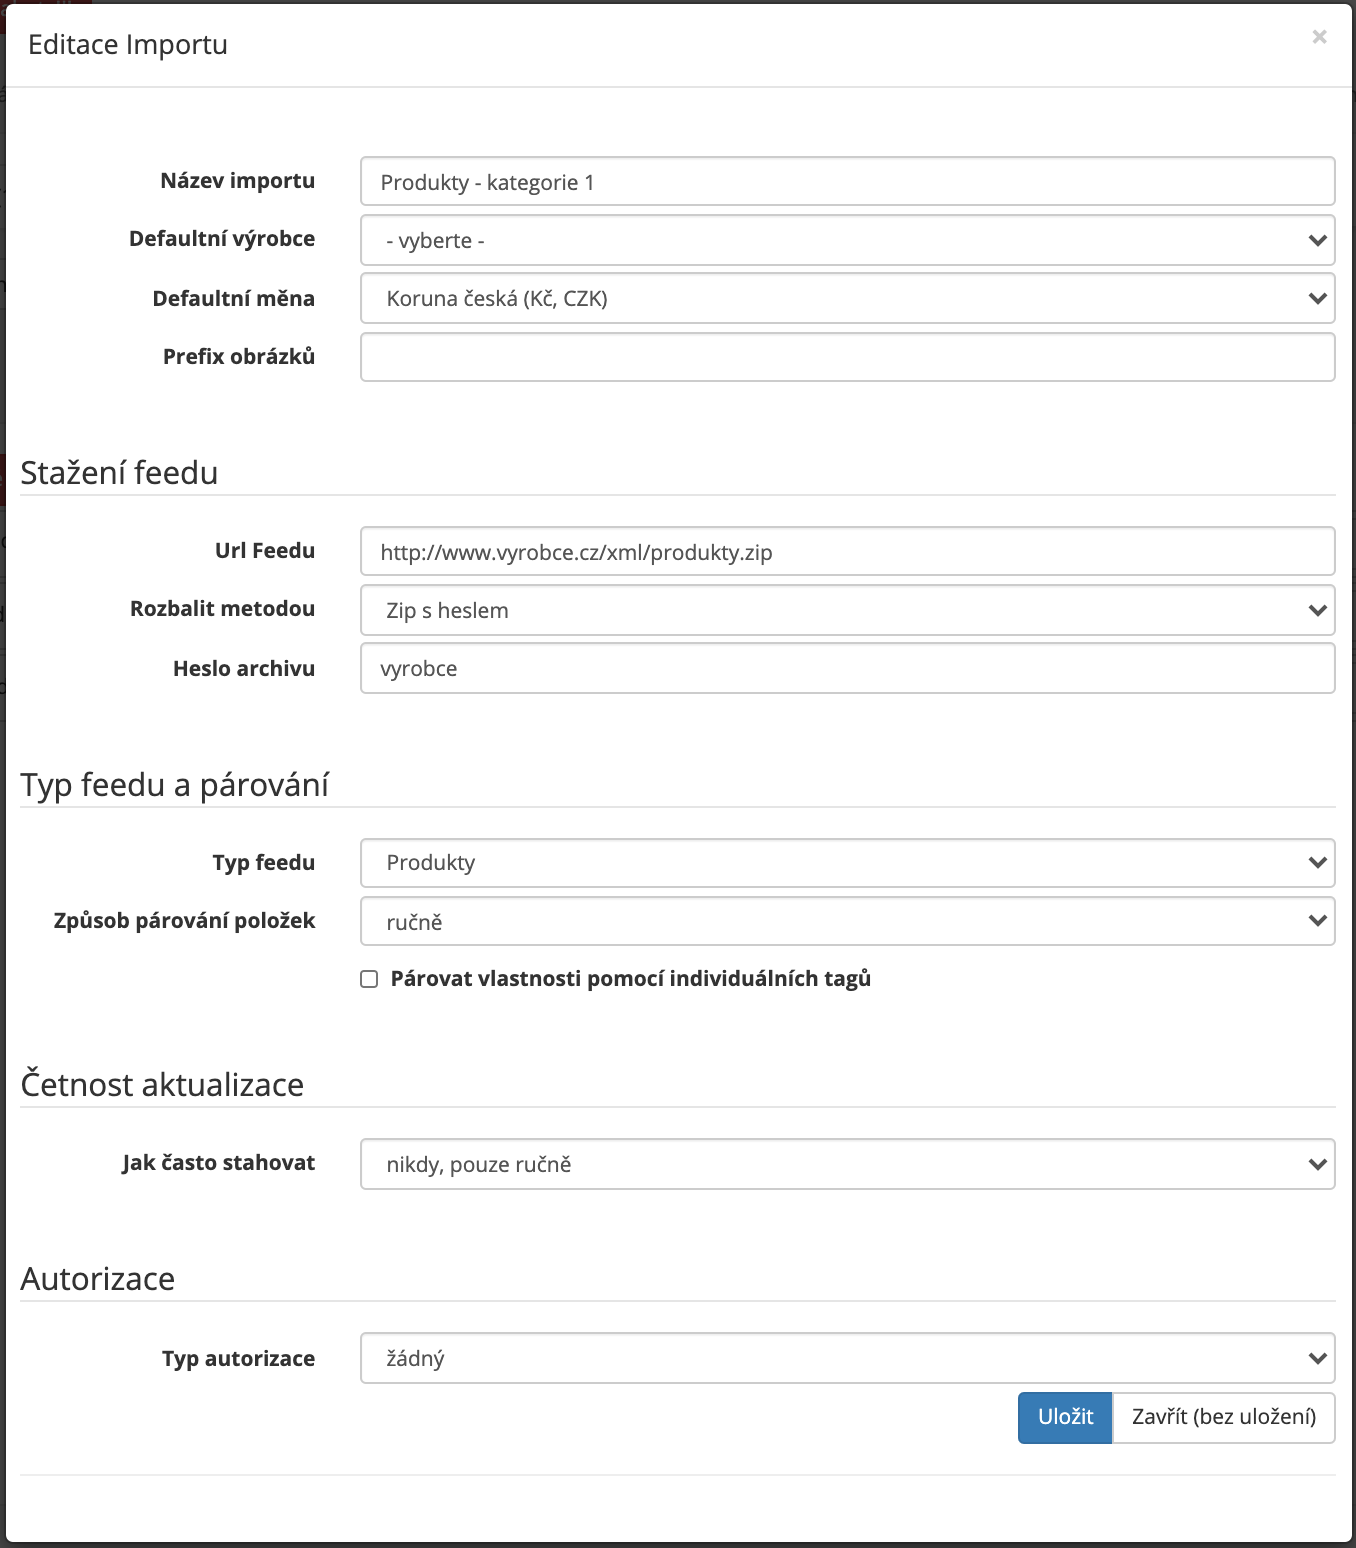Click Zavřít (bez uložení) button
Viewport: 1356px width, 1548px height.
click(x=1224, y=1417)
